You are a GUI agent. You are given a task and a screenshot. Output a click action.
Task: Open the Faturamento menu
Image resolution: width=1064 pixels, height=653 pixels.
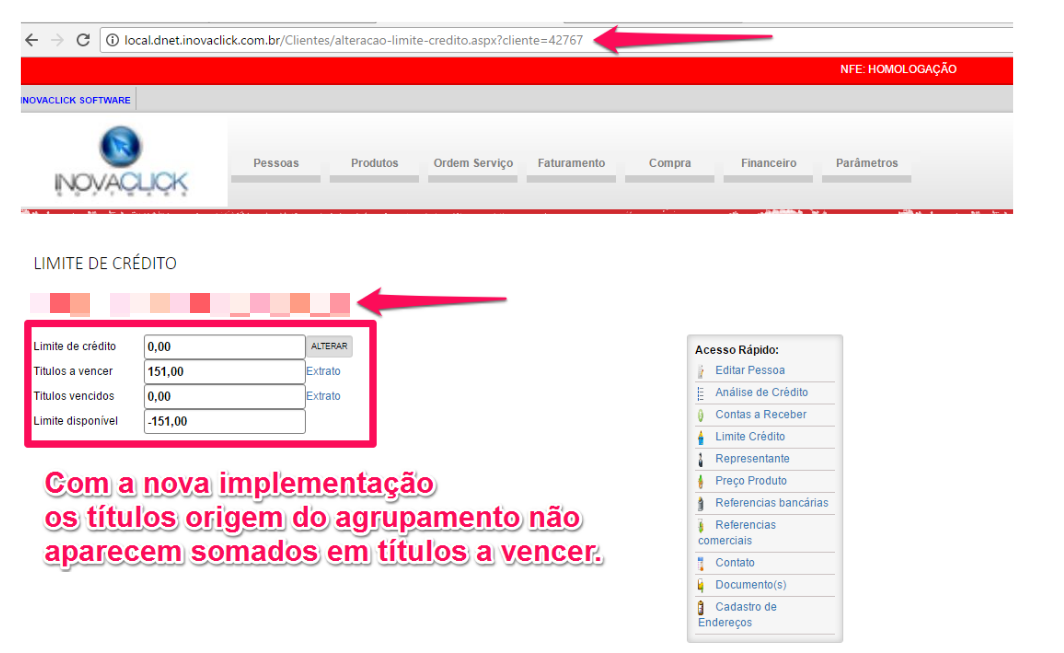(571, 163)
